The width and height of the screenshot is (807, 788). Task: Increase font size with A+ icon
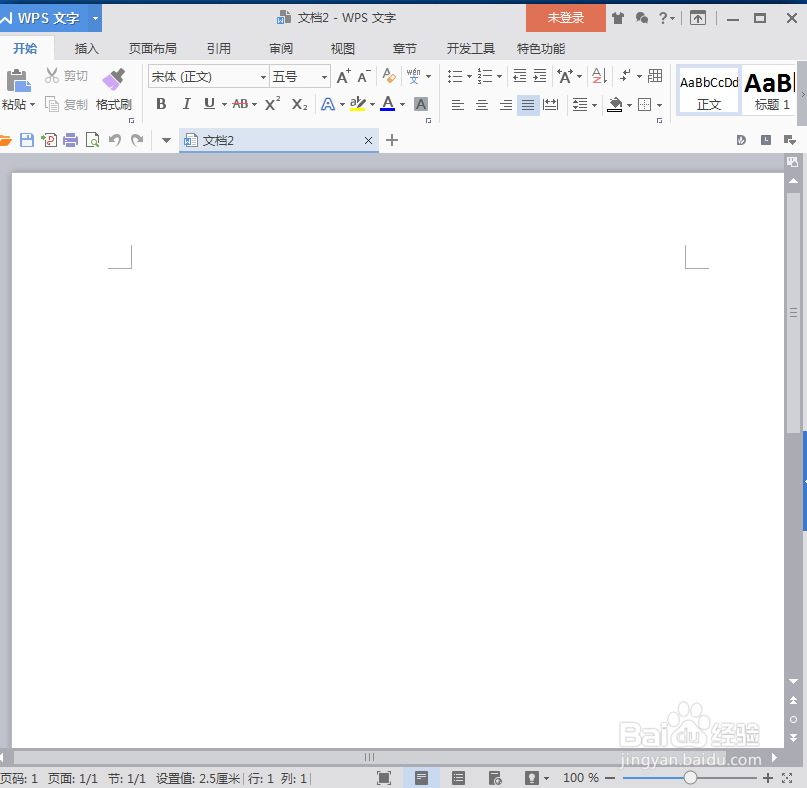343,77
